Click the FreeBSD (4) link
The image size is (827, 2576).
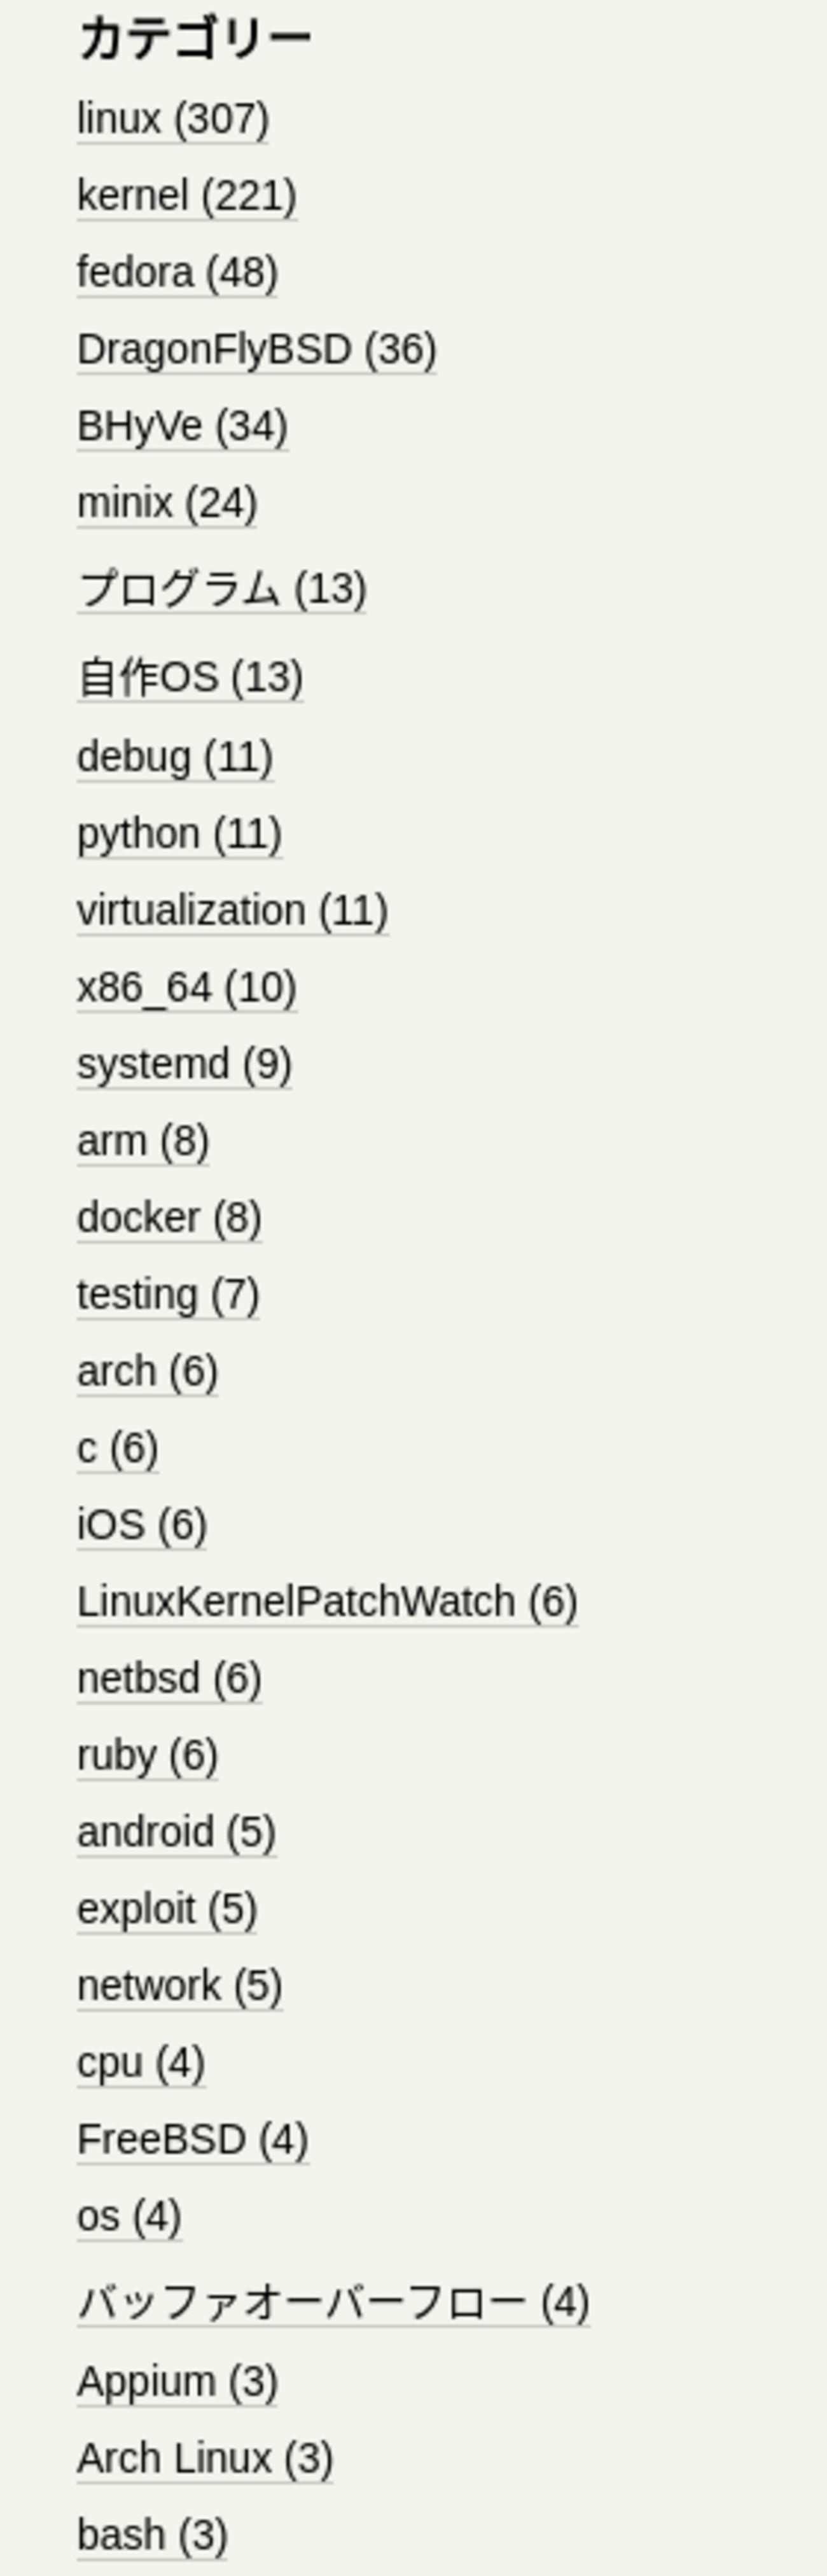tap(192, 2139)
